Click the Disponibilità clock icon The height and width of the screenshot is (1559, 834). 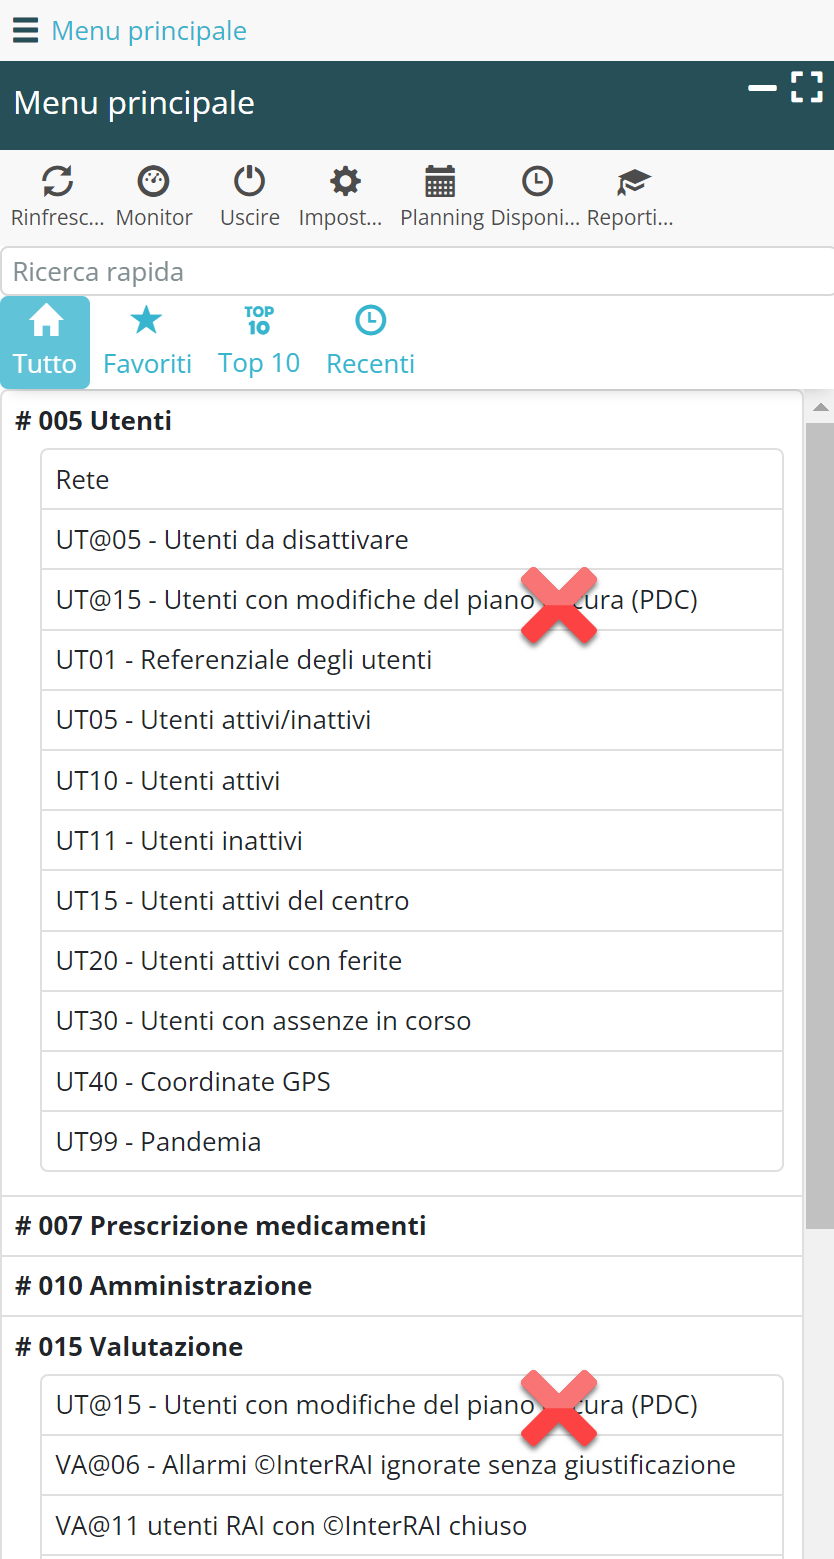coord(537,182)
